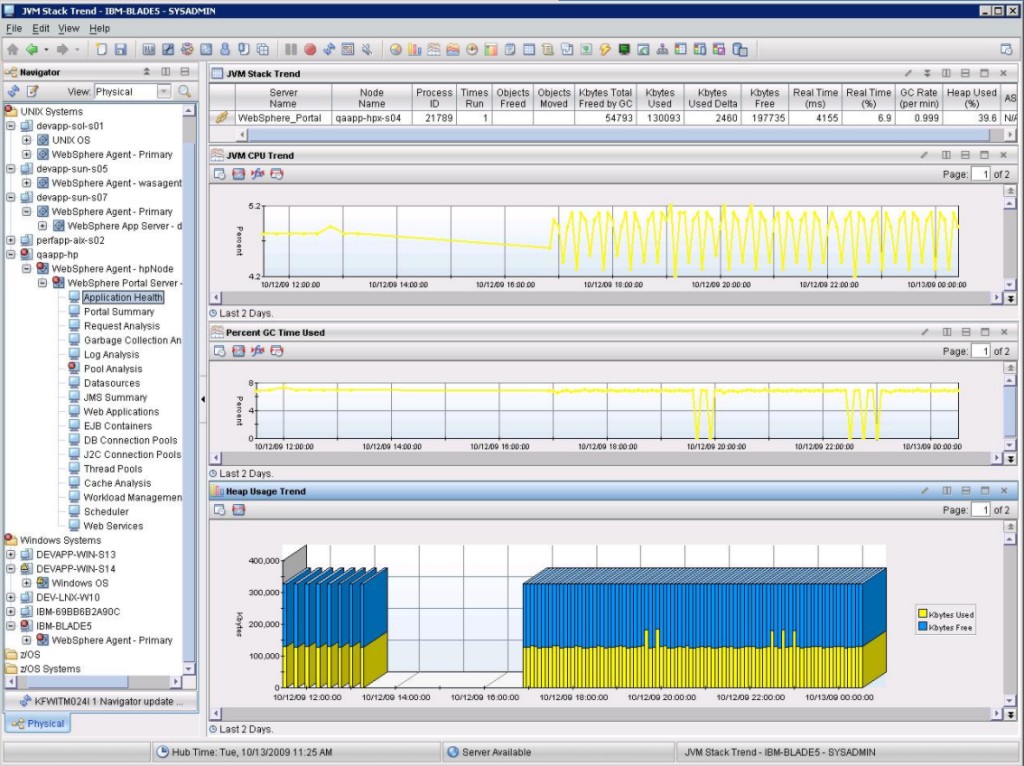Click the Home toolbar icon
Viewport: 1024px width, 766px height.
point(13,49)
